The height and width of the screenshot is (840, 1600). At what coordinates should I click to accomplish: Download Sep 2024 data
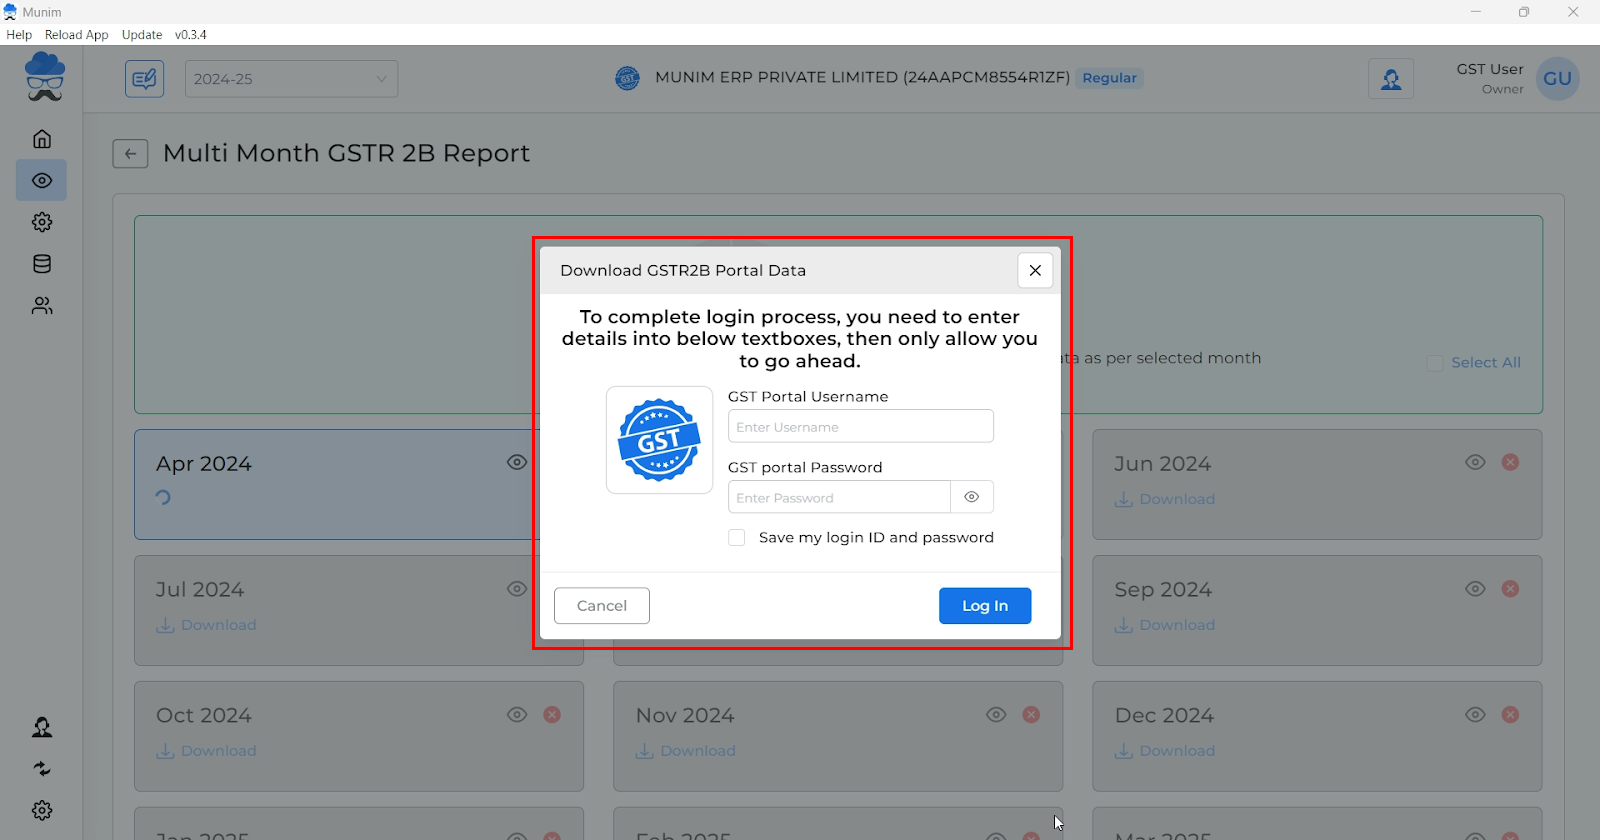(1165, 625)
